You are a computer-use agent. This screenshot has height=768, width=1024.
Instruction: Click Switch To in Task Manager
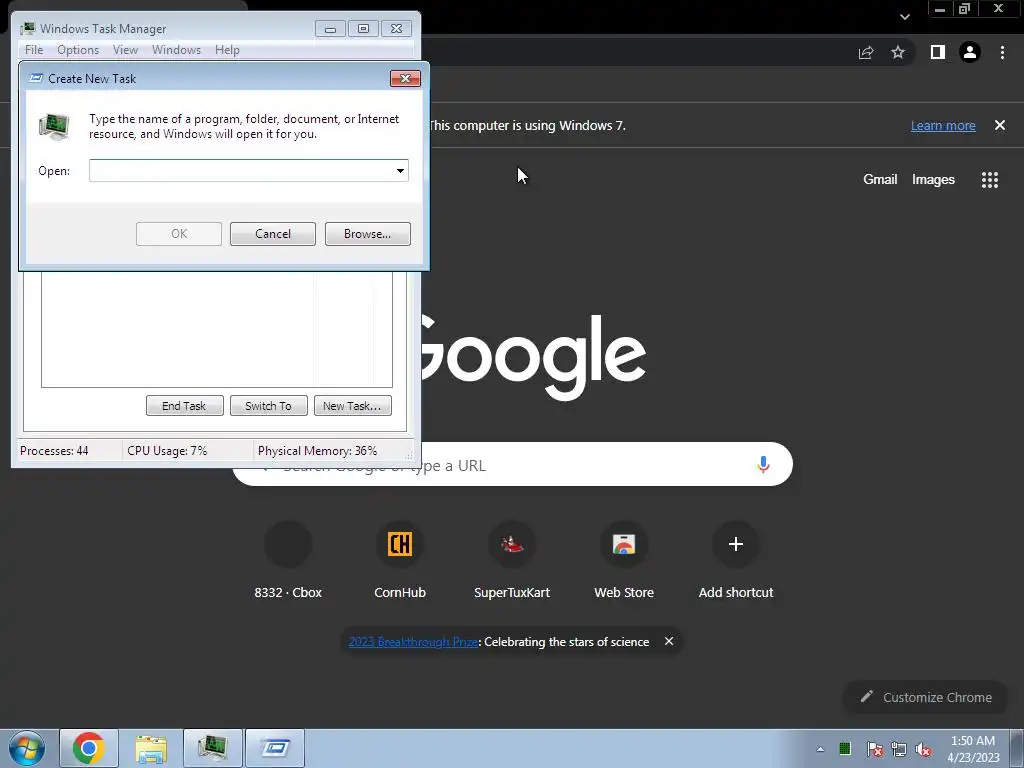tap(268, 406)
